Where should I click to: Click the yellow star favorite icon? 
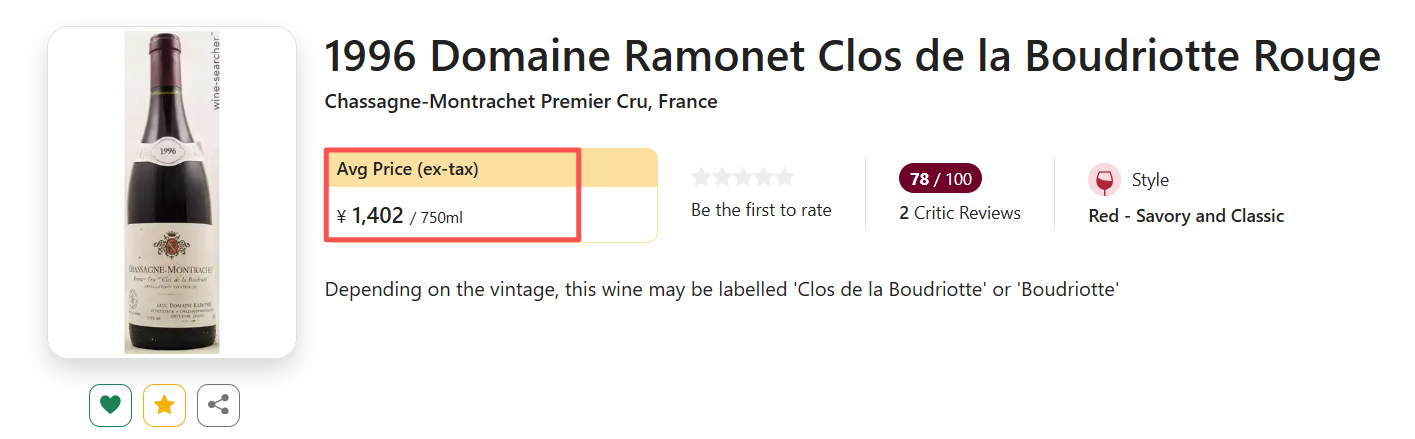164,405
